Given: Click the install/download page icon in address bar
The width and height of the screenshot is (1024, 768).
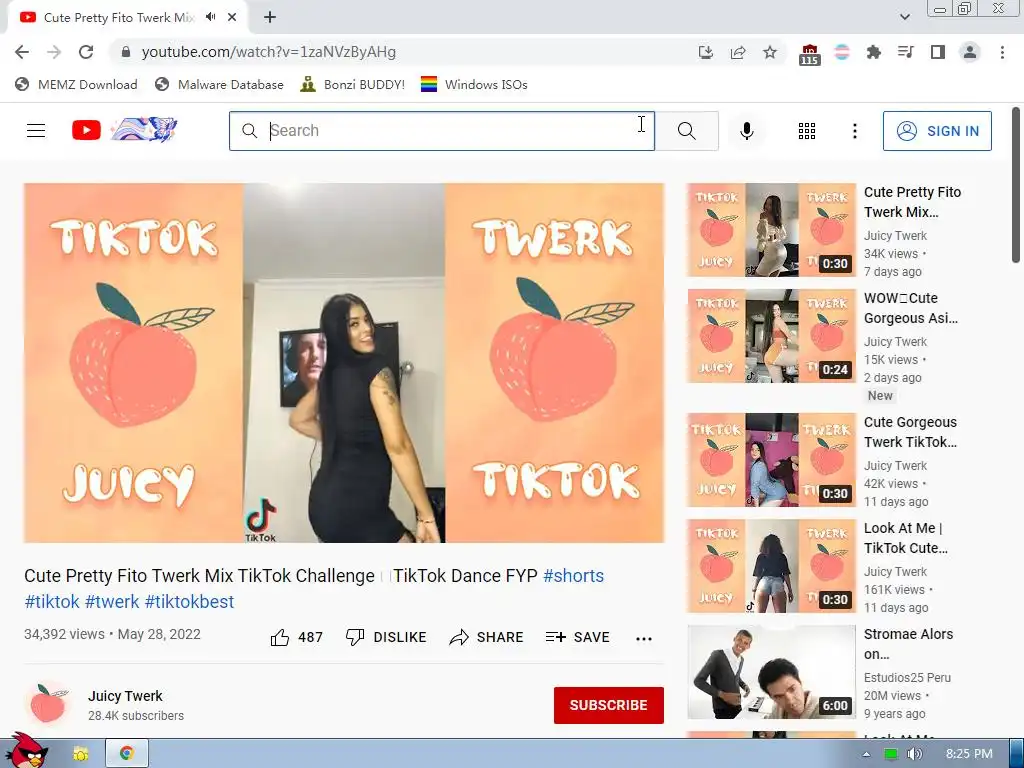Looking at the screenshot, I should coord(706,52).
